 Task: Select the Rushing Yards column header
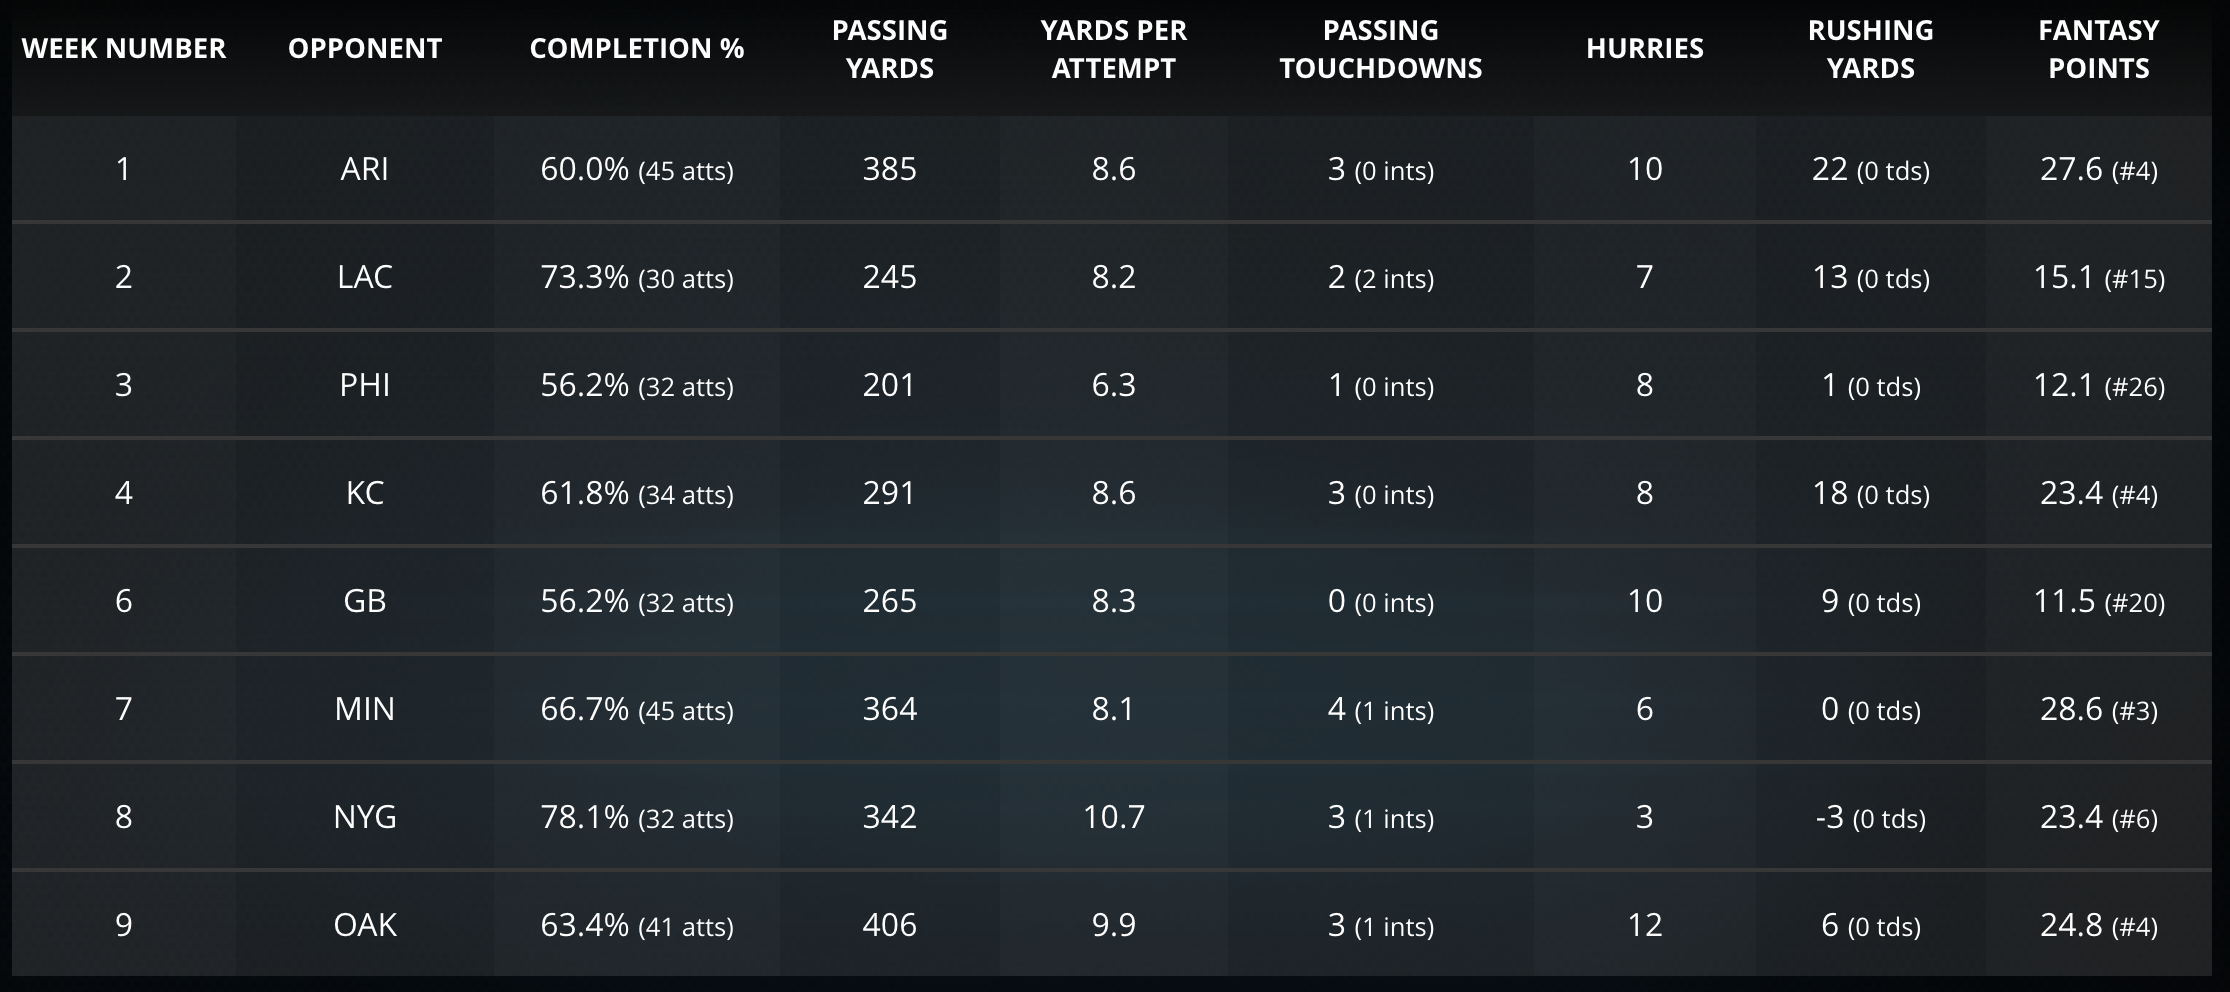[1870, 49]
